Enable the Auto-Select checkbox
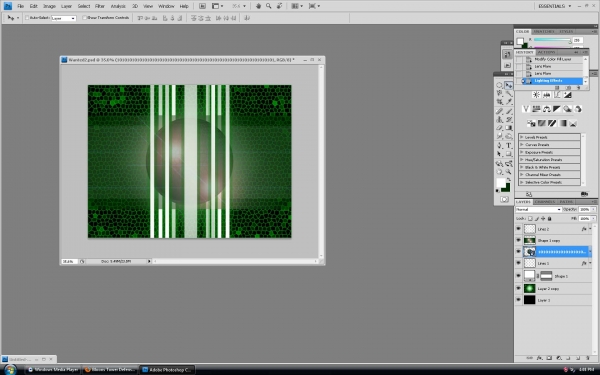This screenshot has height=375, width=600. tap(27, 18)
